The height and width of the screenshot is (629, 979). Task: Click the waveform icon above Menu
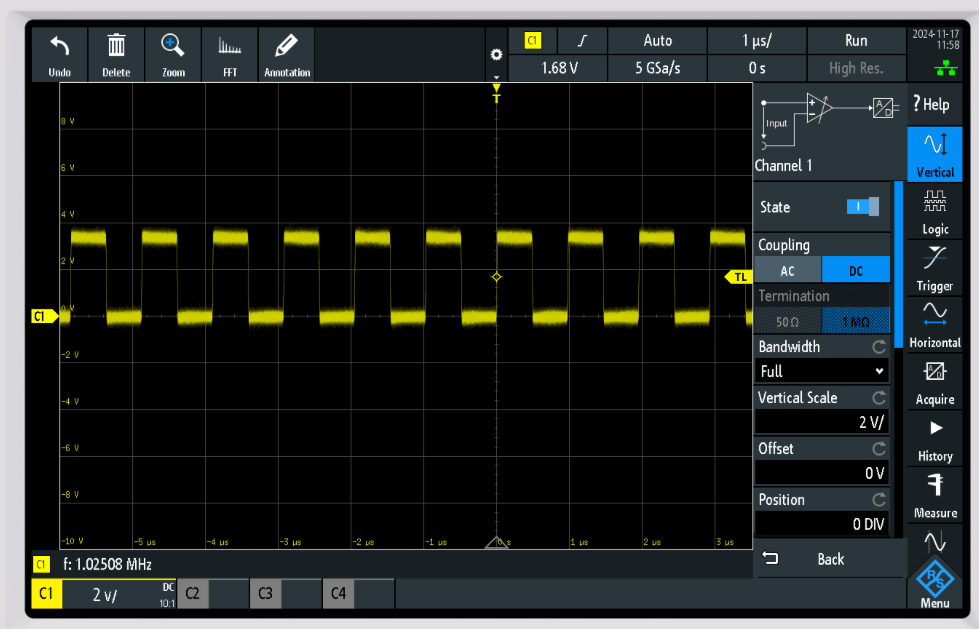click(x=935, y=542)
